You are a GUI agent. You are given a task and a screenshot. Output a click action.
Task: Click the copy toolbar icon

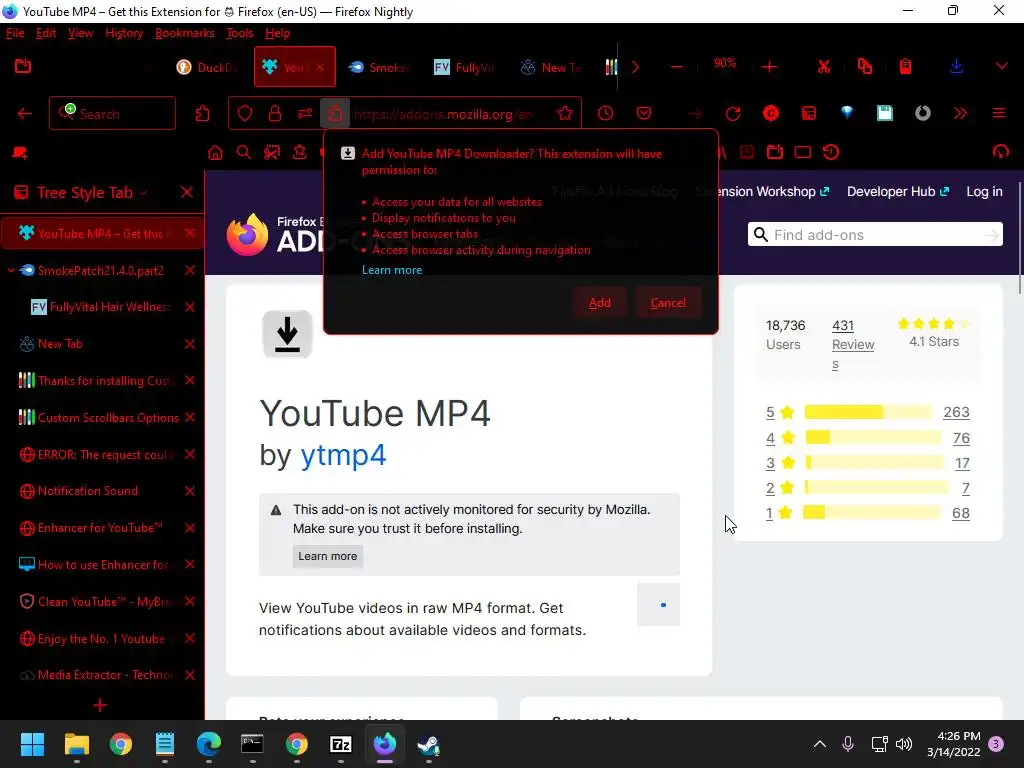[865, 67]
